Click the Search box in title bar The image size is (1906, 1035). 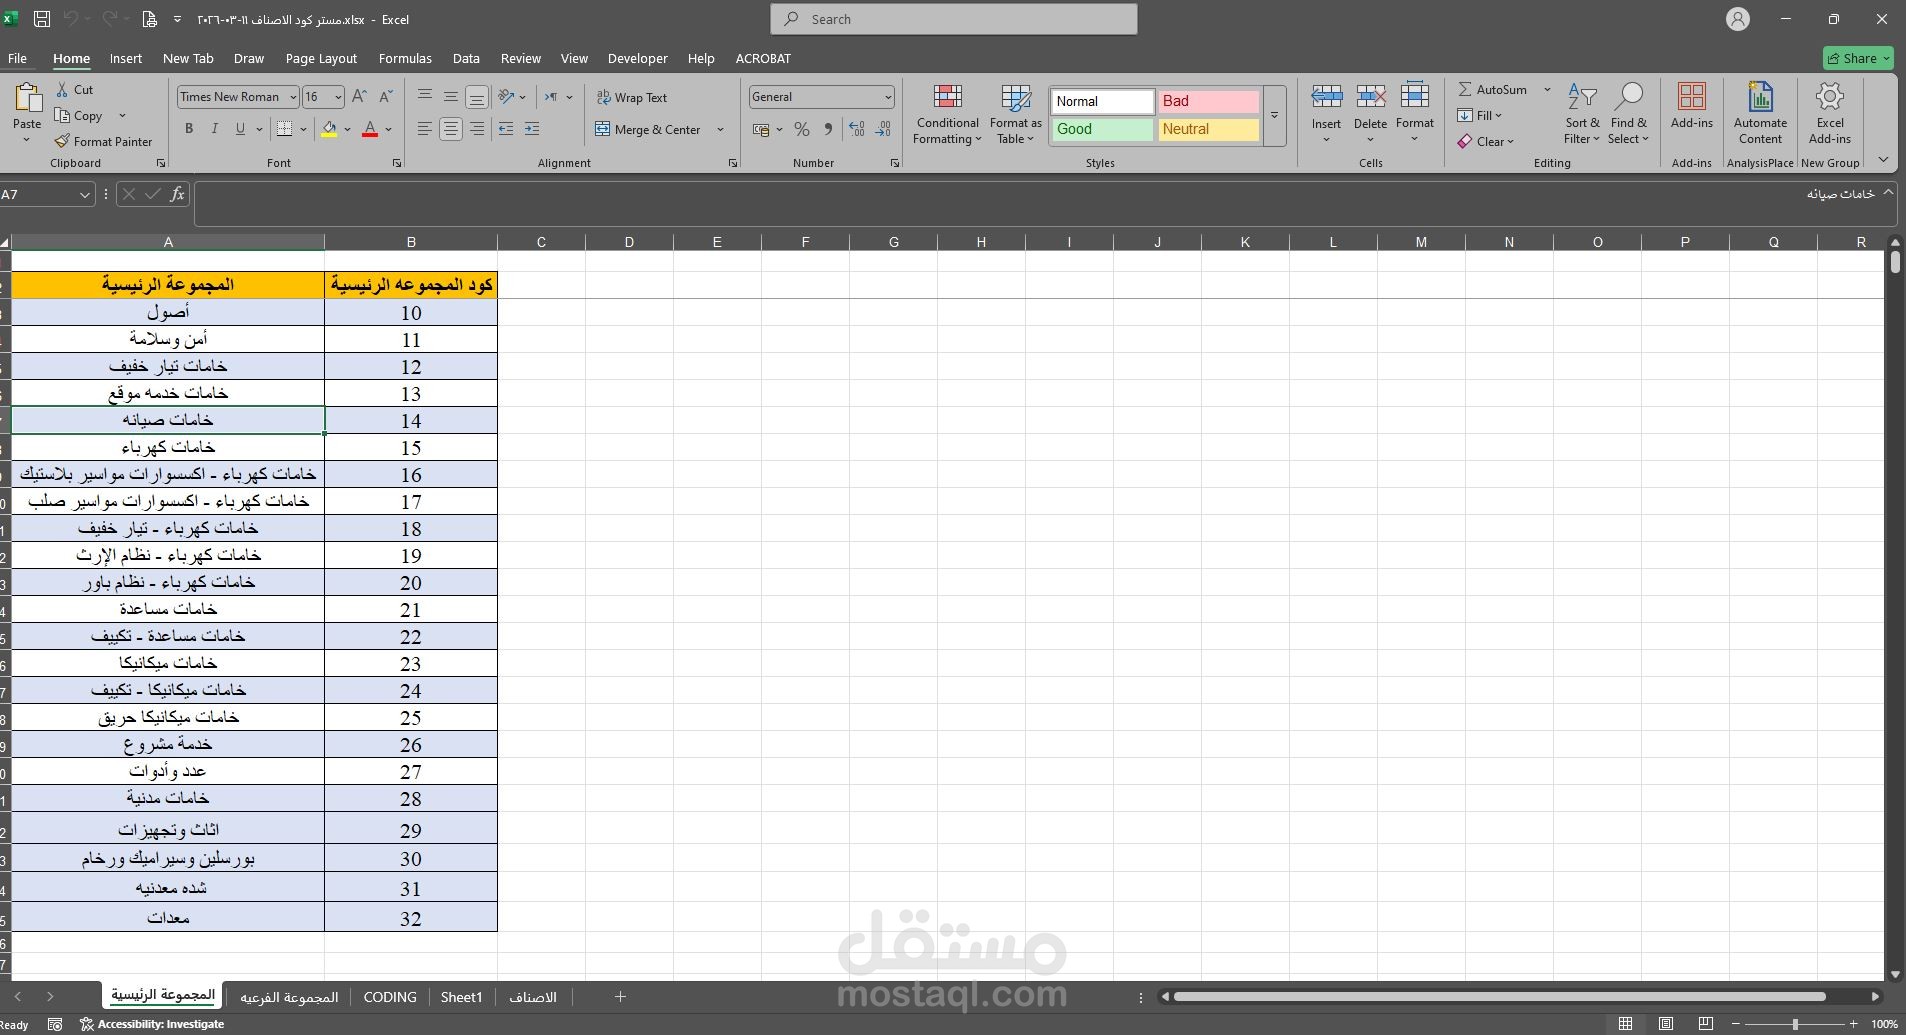954,19
